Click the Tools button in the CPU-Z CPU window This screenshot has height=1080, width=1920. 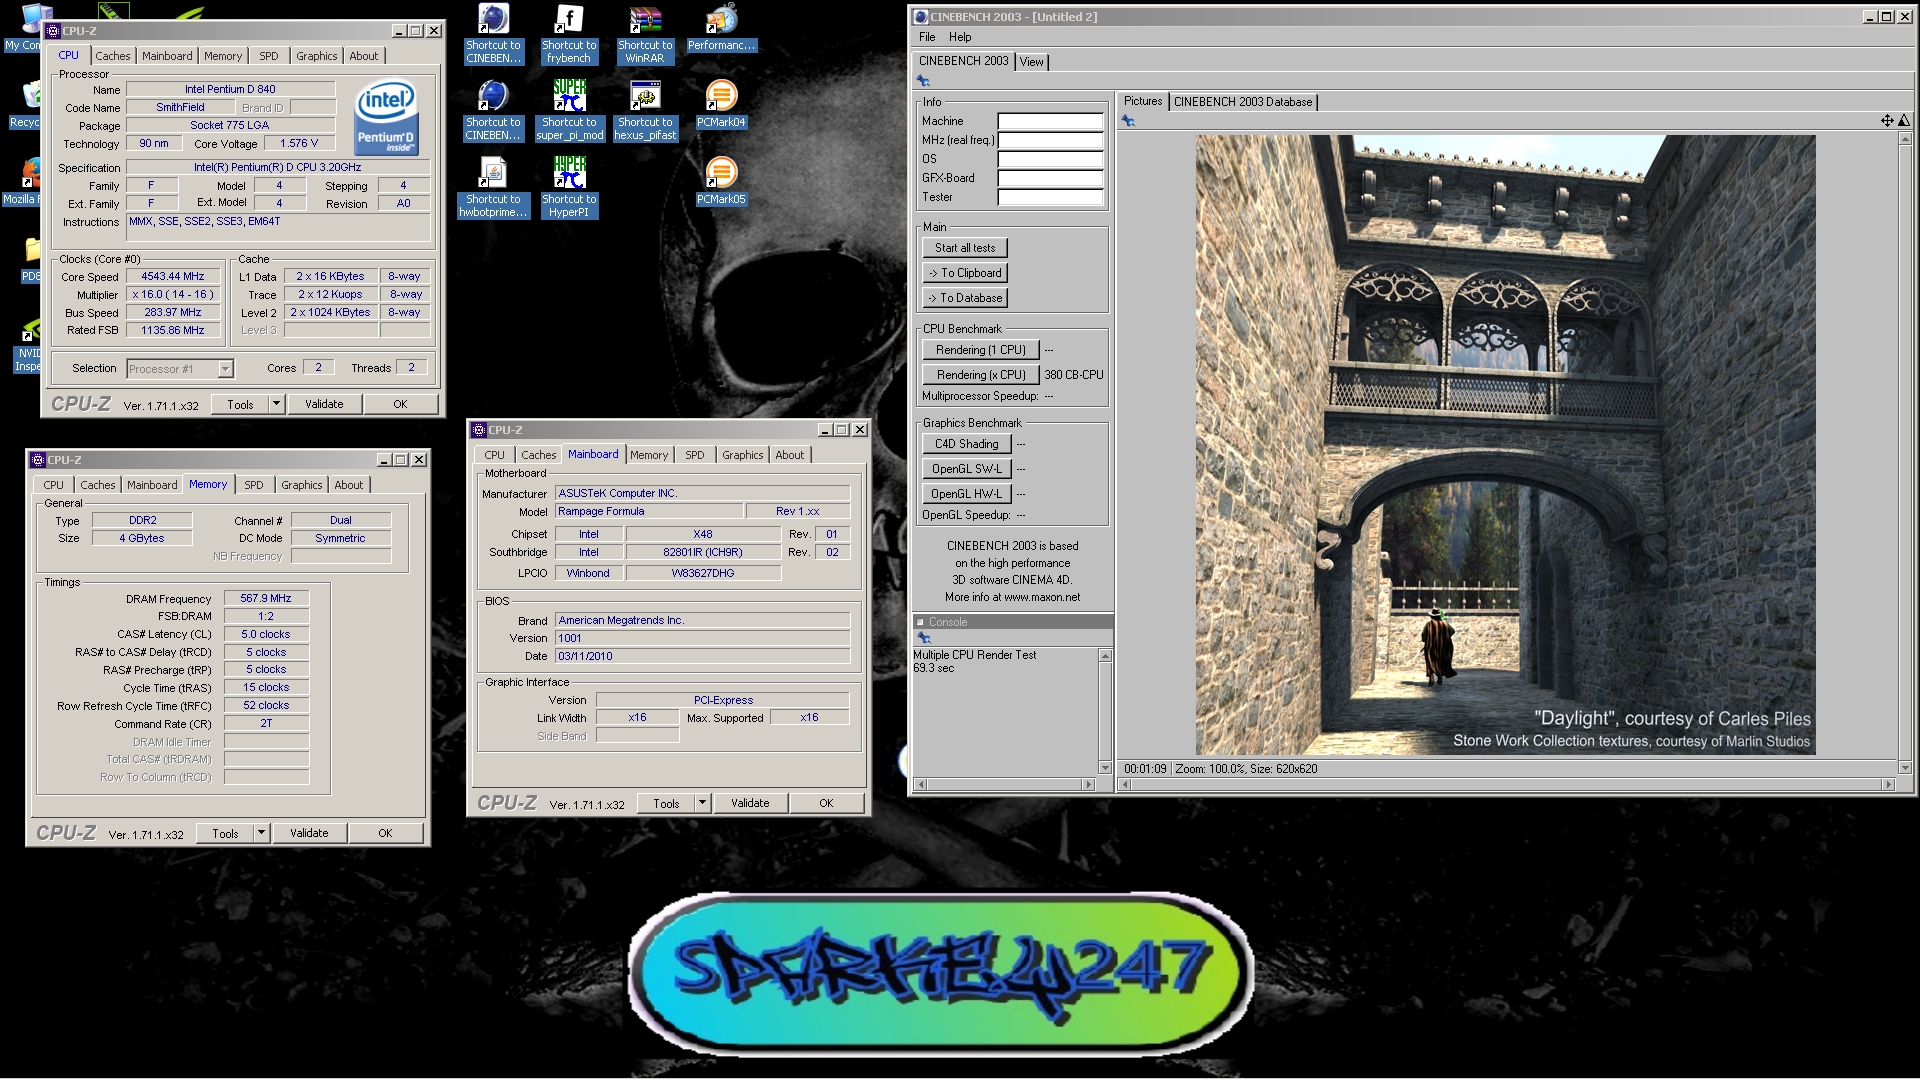point(240,405)
